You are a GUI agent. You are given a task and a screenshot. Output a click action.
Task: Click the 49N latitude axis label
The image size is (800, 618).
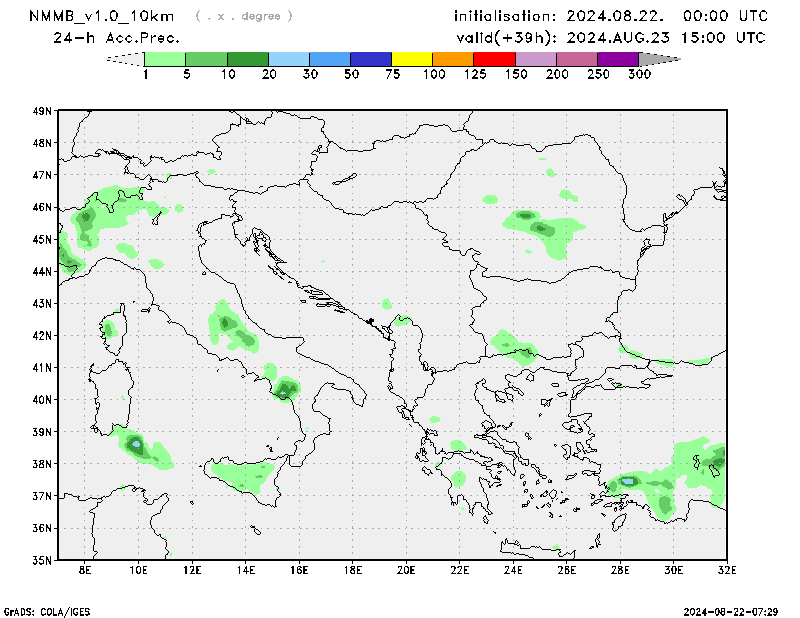tap(42, 111)
